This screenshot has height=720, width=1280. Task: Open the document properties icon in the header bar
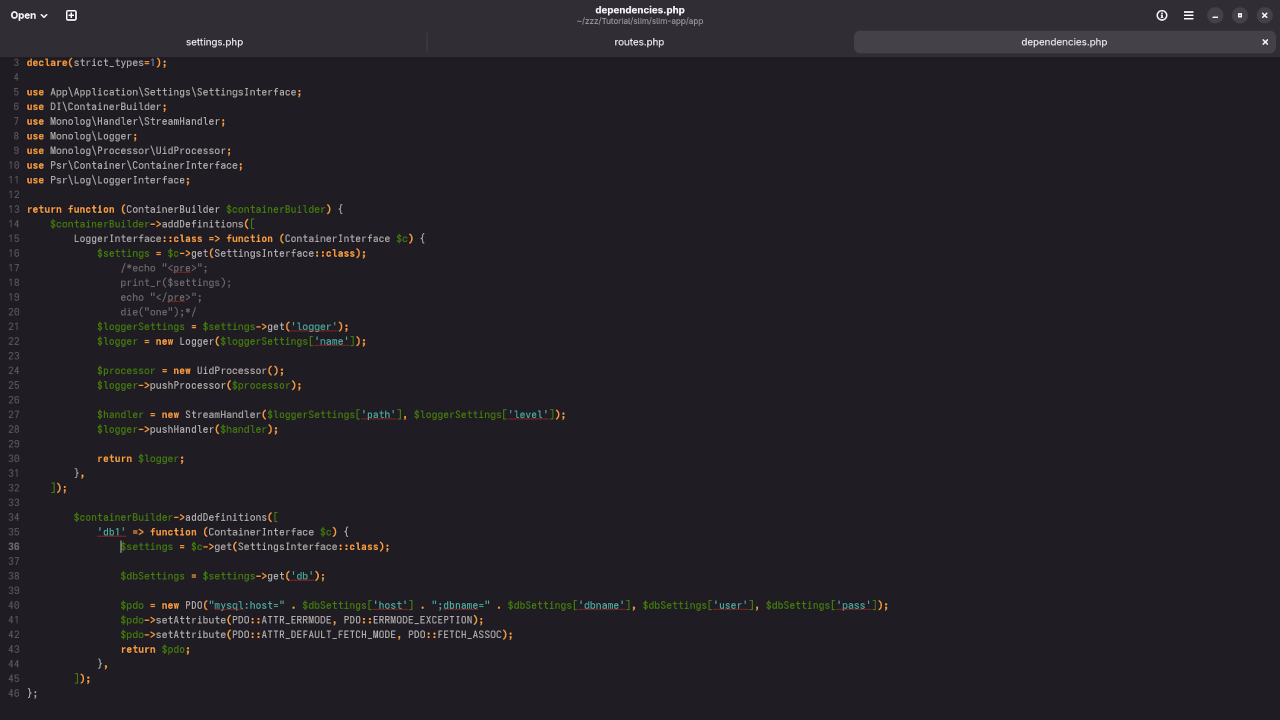click(x=1162, y=15)
